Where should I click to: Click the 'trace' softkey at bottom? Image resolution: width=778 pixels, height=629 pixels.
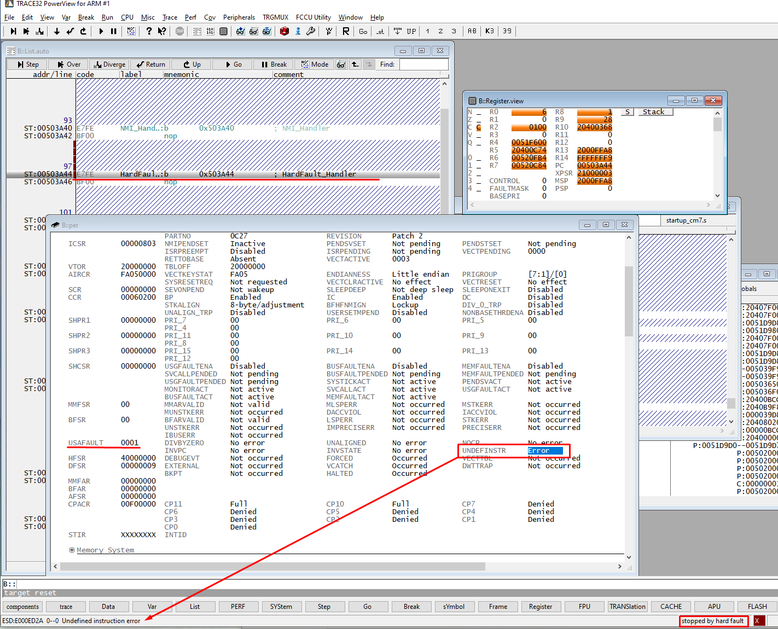pos(66,607)
